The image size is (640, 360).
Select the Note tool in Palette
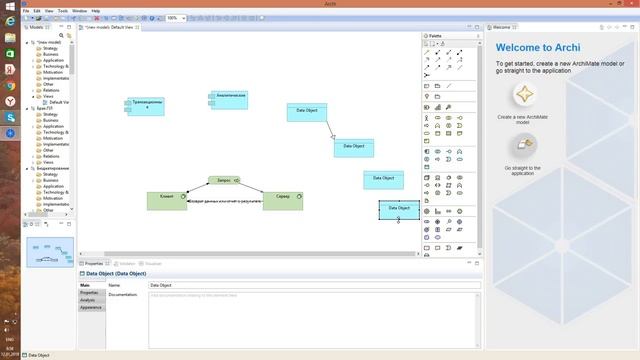pyautogui.click(x=427, y=86)
